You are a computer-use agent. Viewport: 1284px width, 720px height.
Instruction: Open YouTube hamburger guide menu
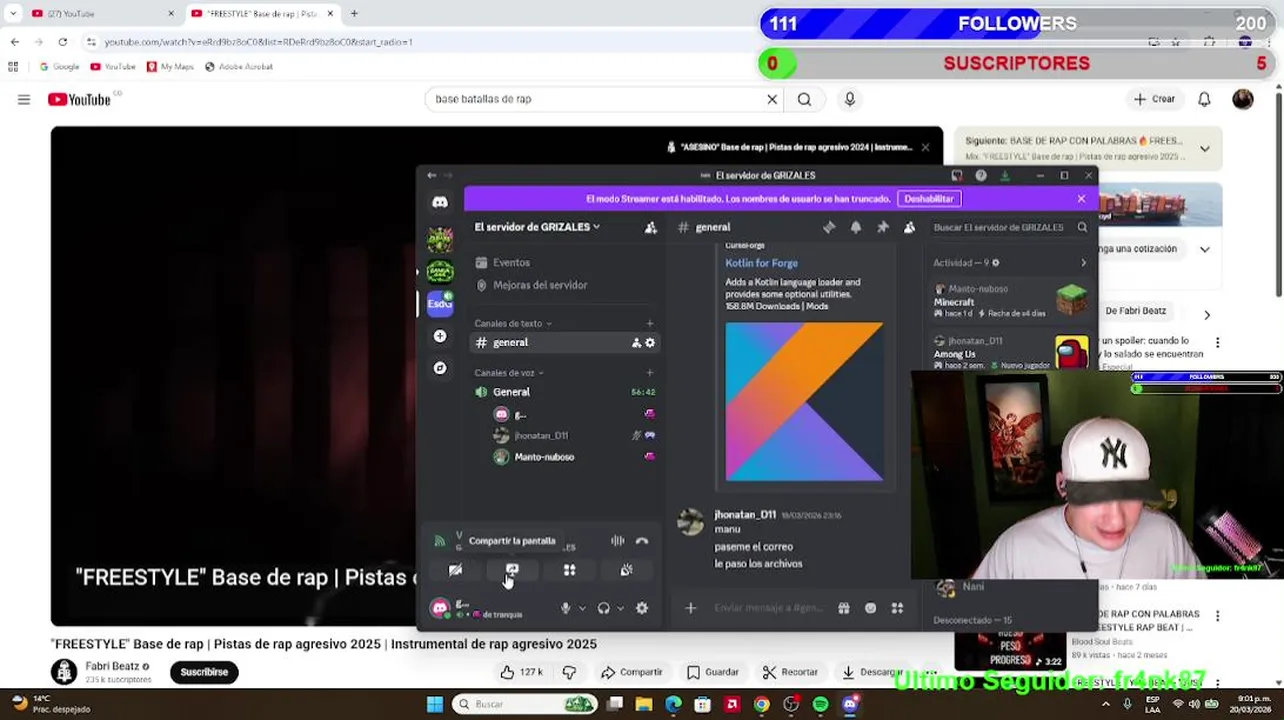click(x=24, y=99)
